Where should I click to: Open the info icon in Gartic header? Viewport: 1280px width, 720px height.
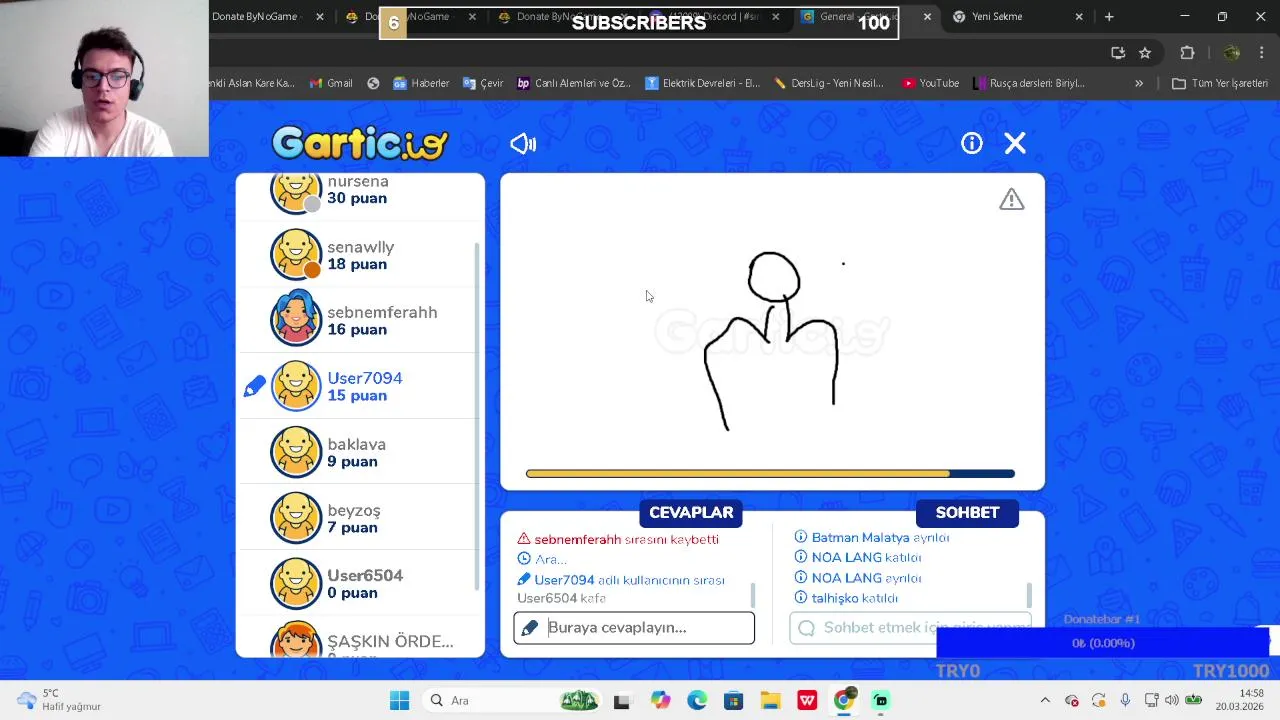[972, 144]
